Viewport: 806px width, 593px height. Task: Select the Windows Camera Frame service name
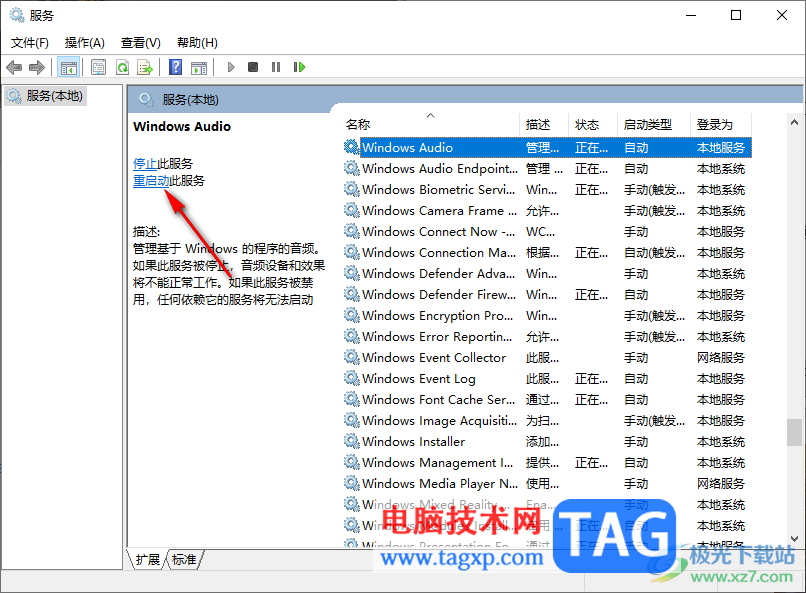pos(439,210)
